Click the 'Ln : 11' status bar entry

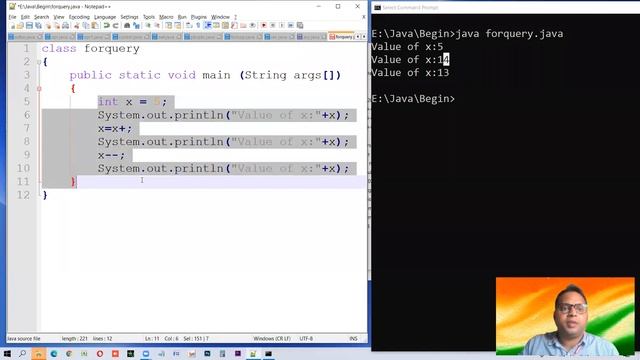click(x=152, y=338)
